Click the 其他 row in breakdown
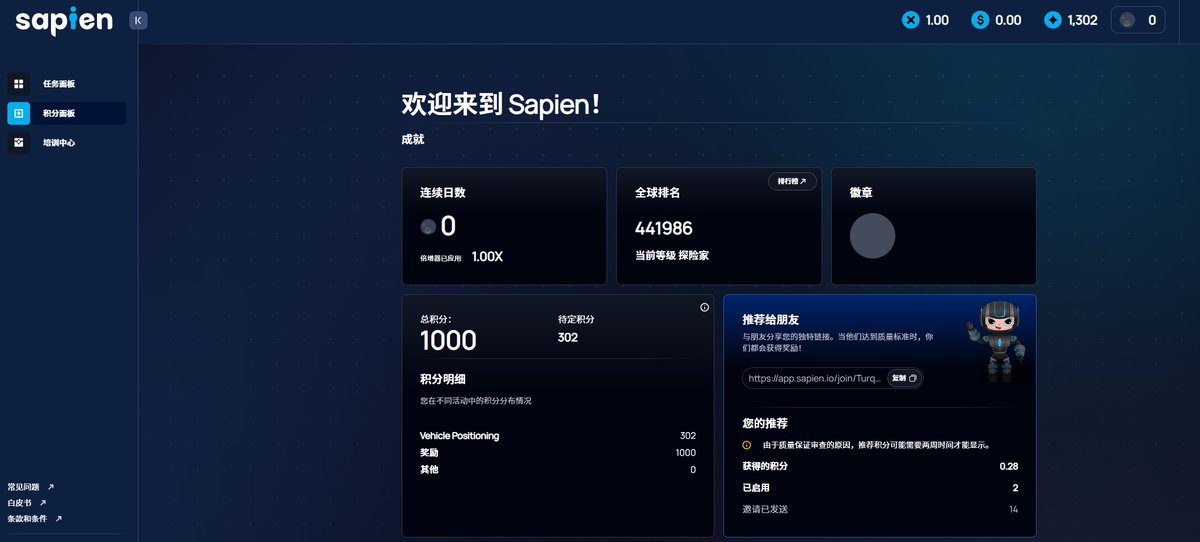 coord(558,470)
